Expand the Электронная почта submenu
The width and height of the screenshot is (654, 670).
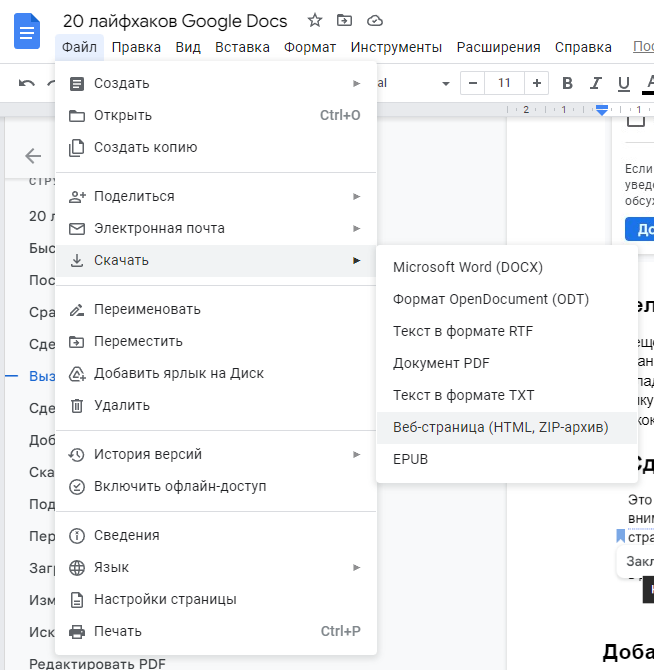216,228
